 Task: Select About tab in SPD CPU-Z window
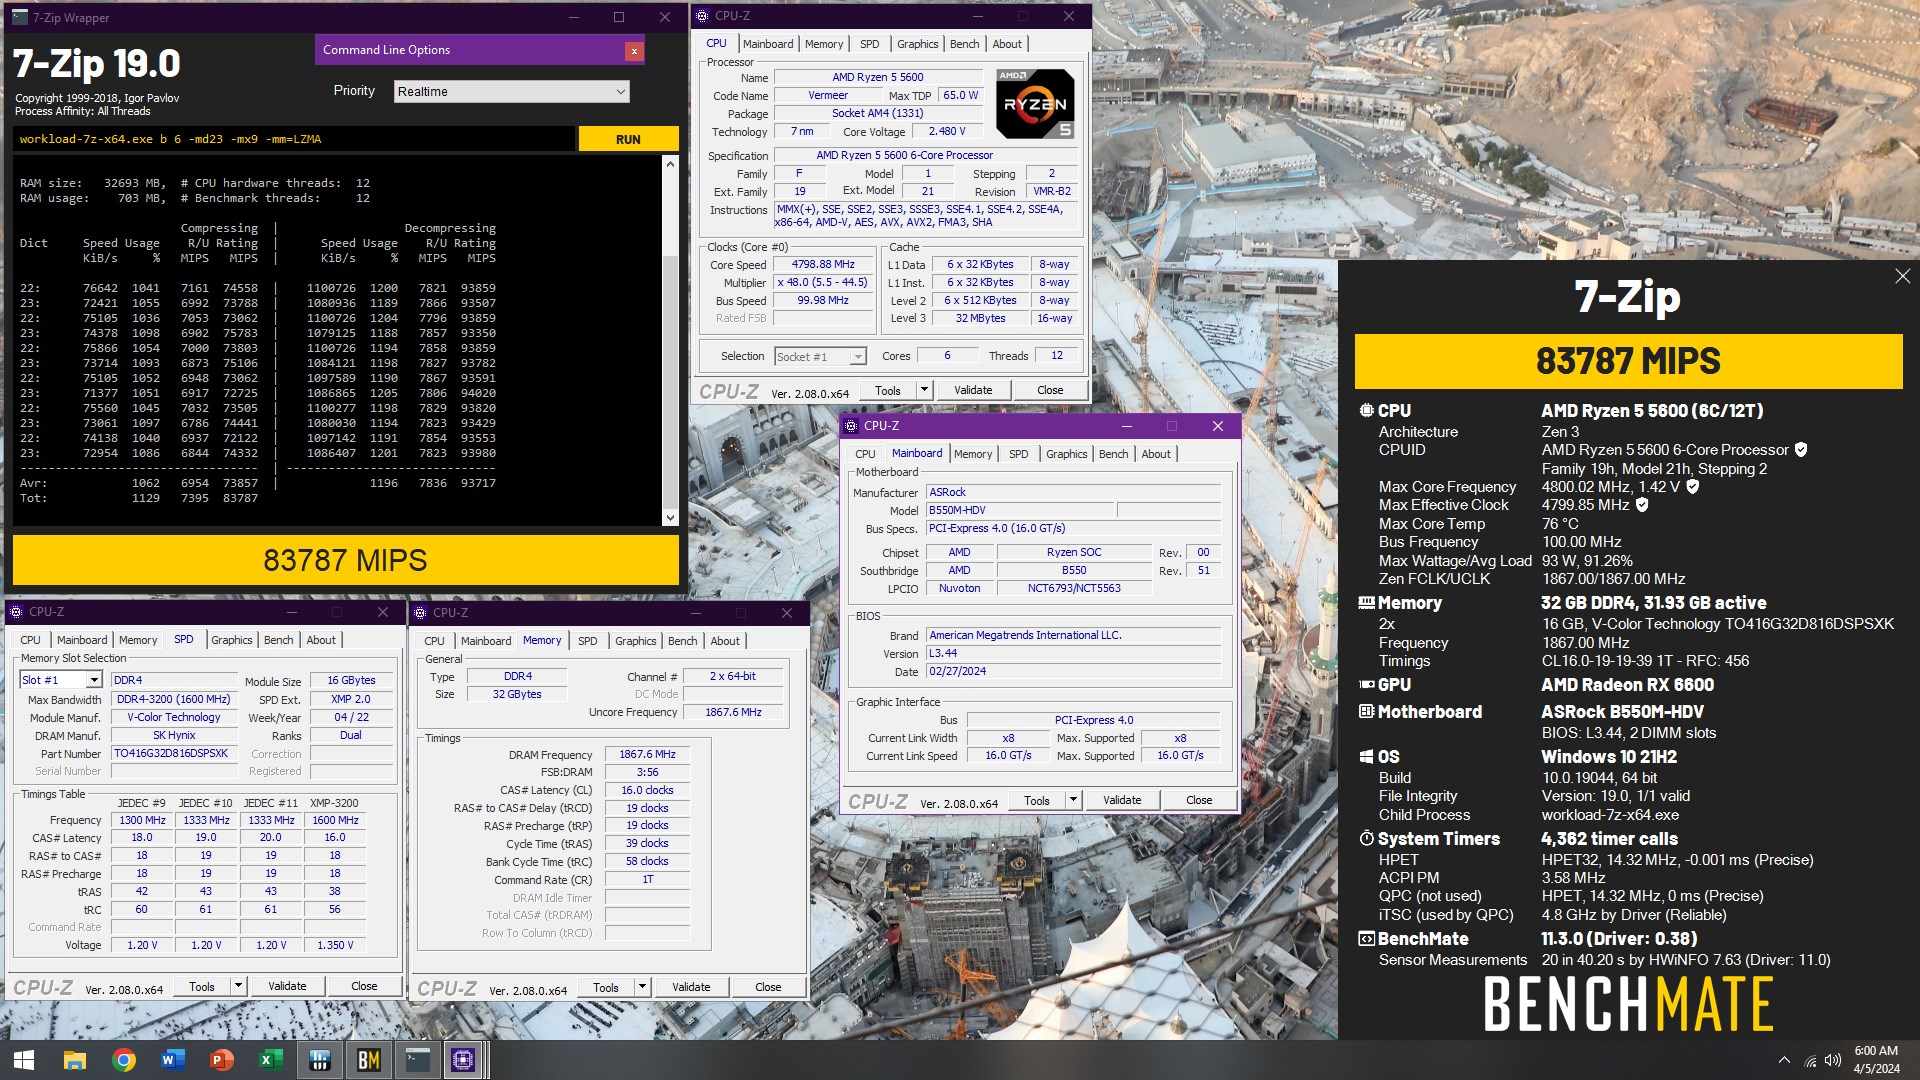[x=321, y=640]
